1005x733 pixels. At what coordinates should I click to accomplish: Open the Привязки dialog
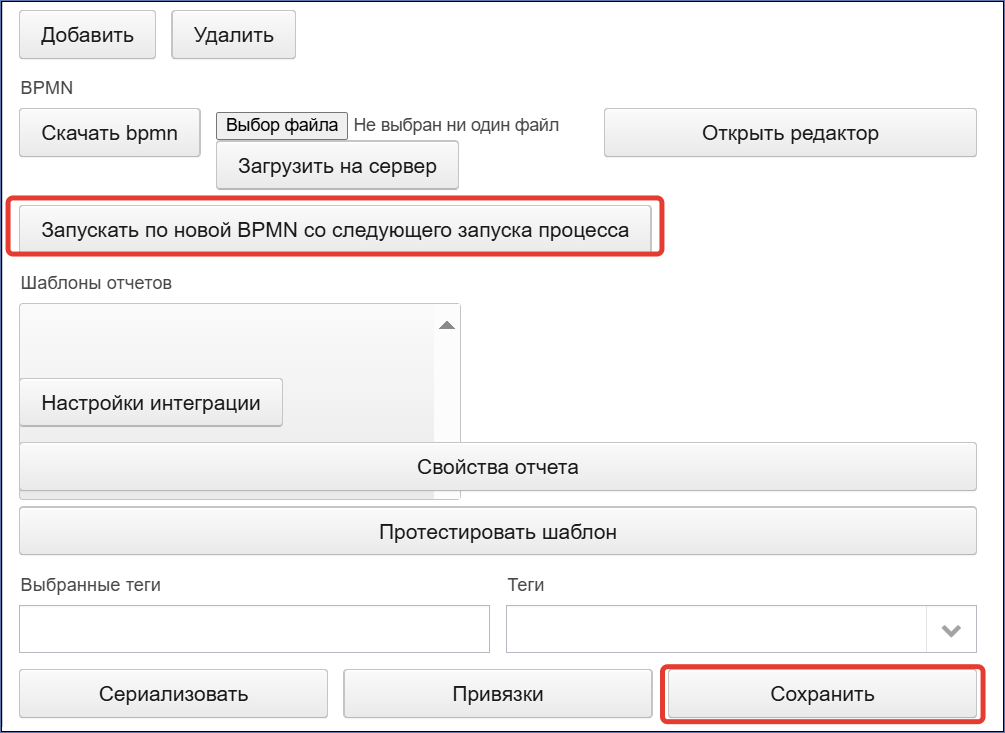point(498,694)
